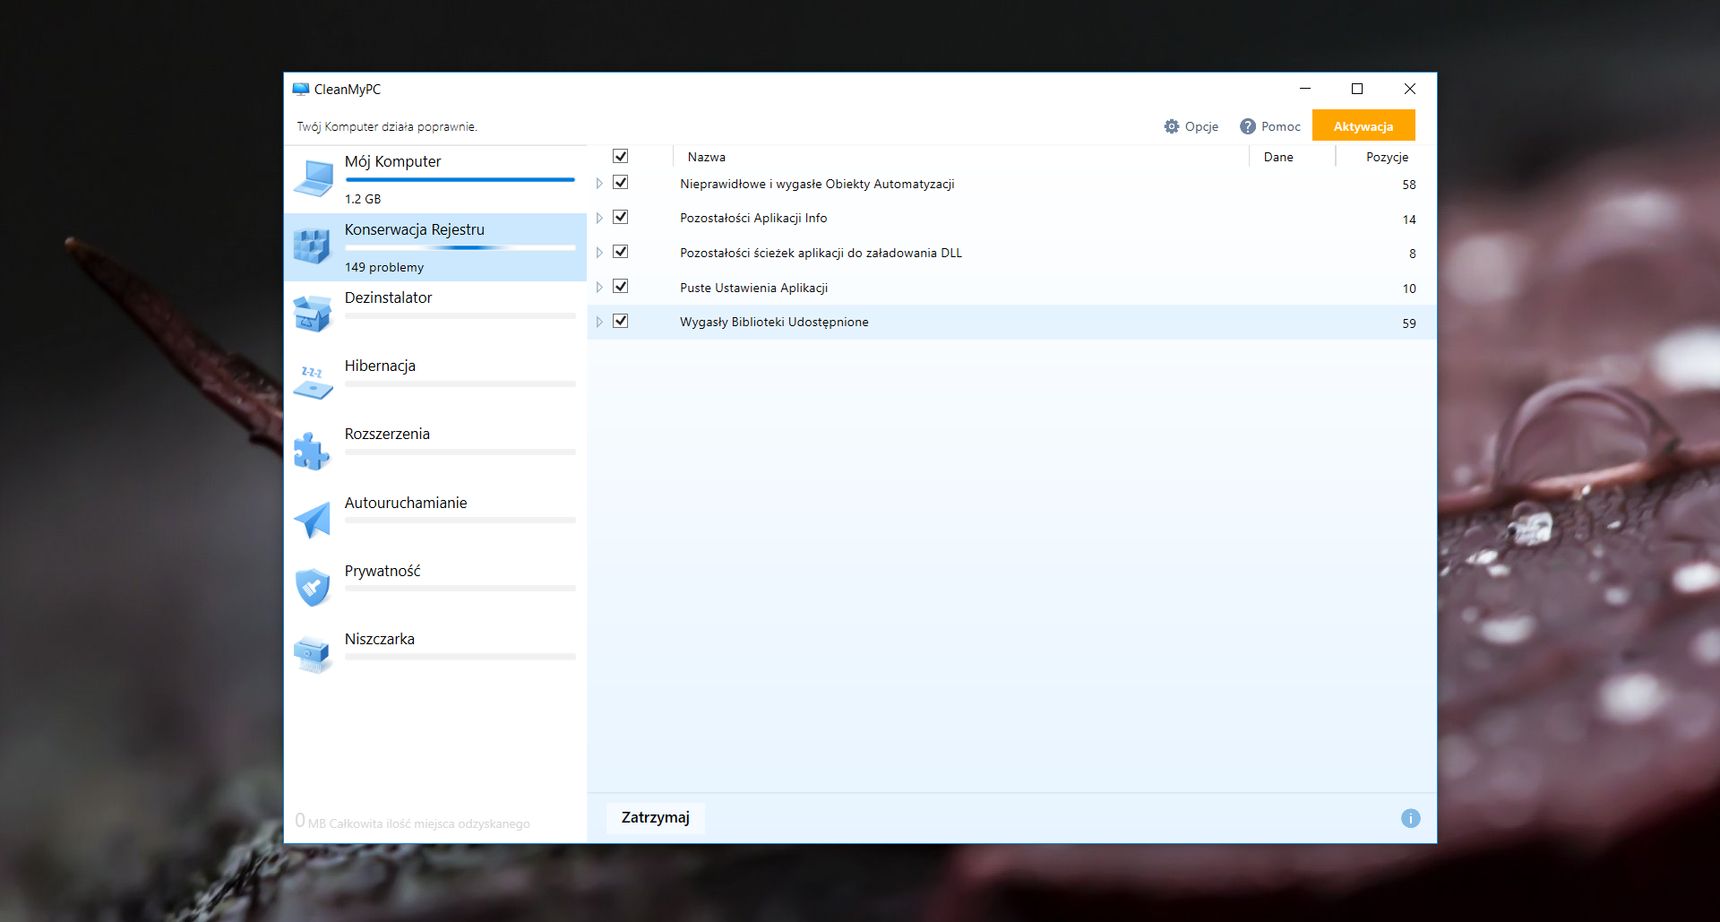Expand Pozostałości ścieżek aplikacji DLL row

click(599, 252)
